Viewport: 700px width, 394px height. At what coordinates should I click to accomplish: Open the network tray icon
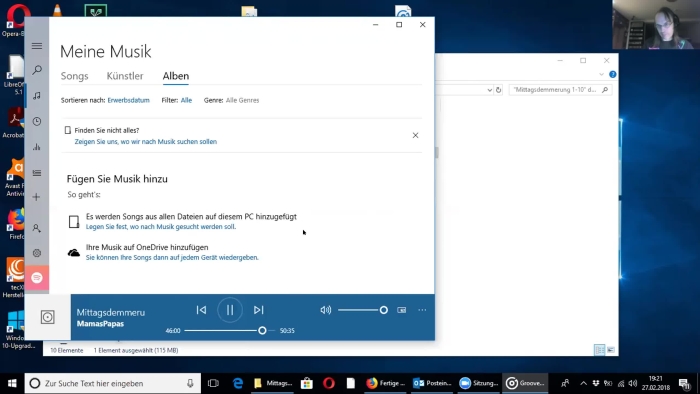[621, 383]
